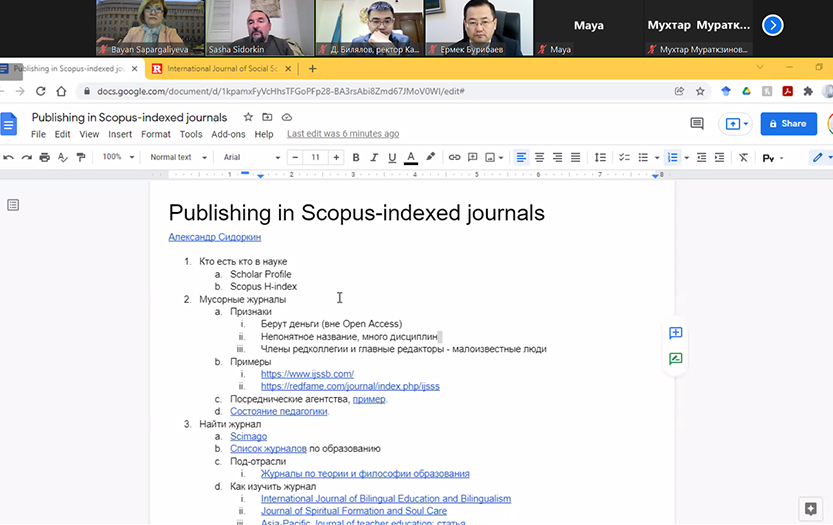Screen dimensions: 833x525
Task: Toggle bold formatting
Action: 355,157
